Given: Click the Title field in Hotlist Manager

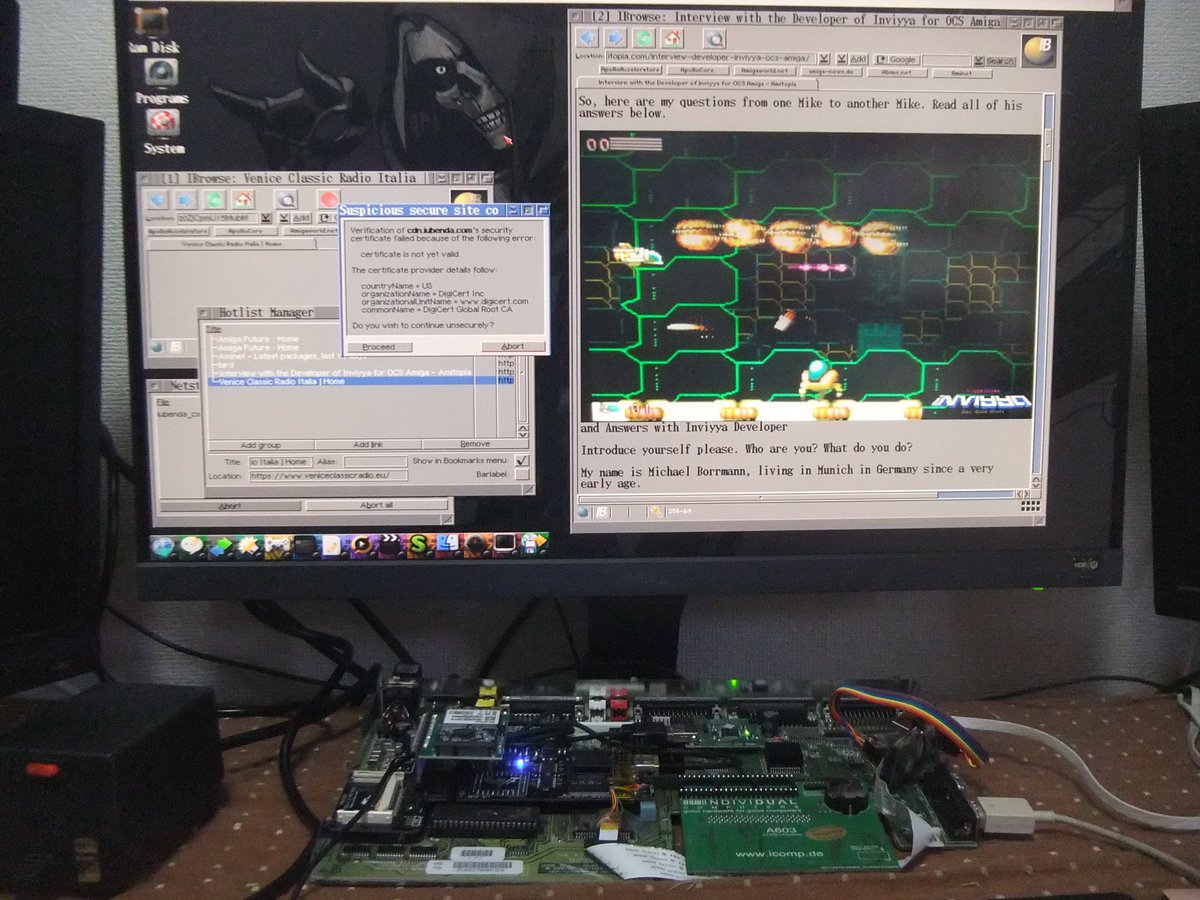Looking at the screenshot, I should pyautogui.click(x=281, y=461).
